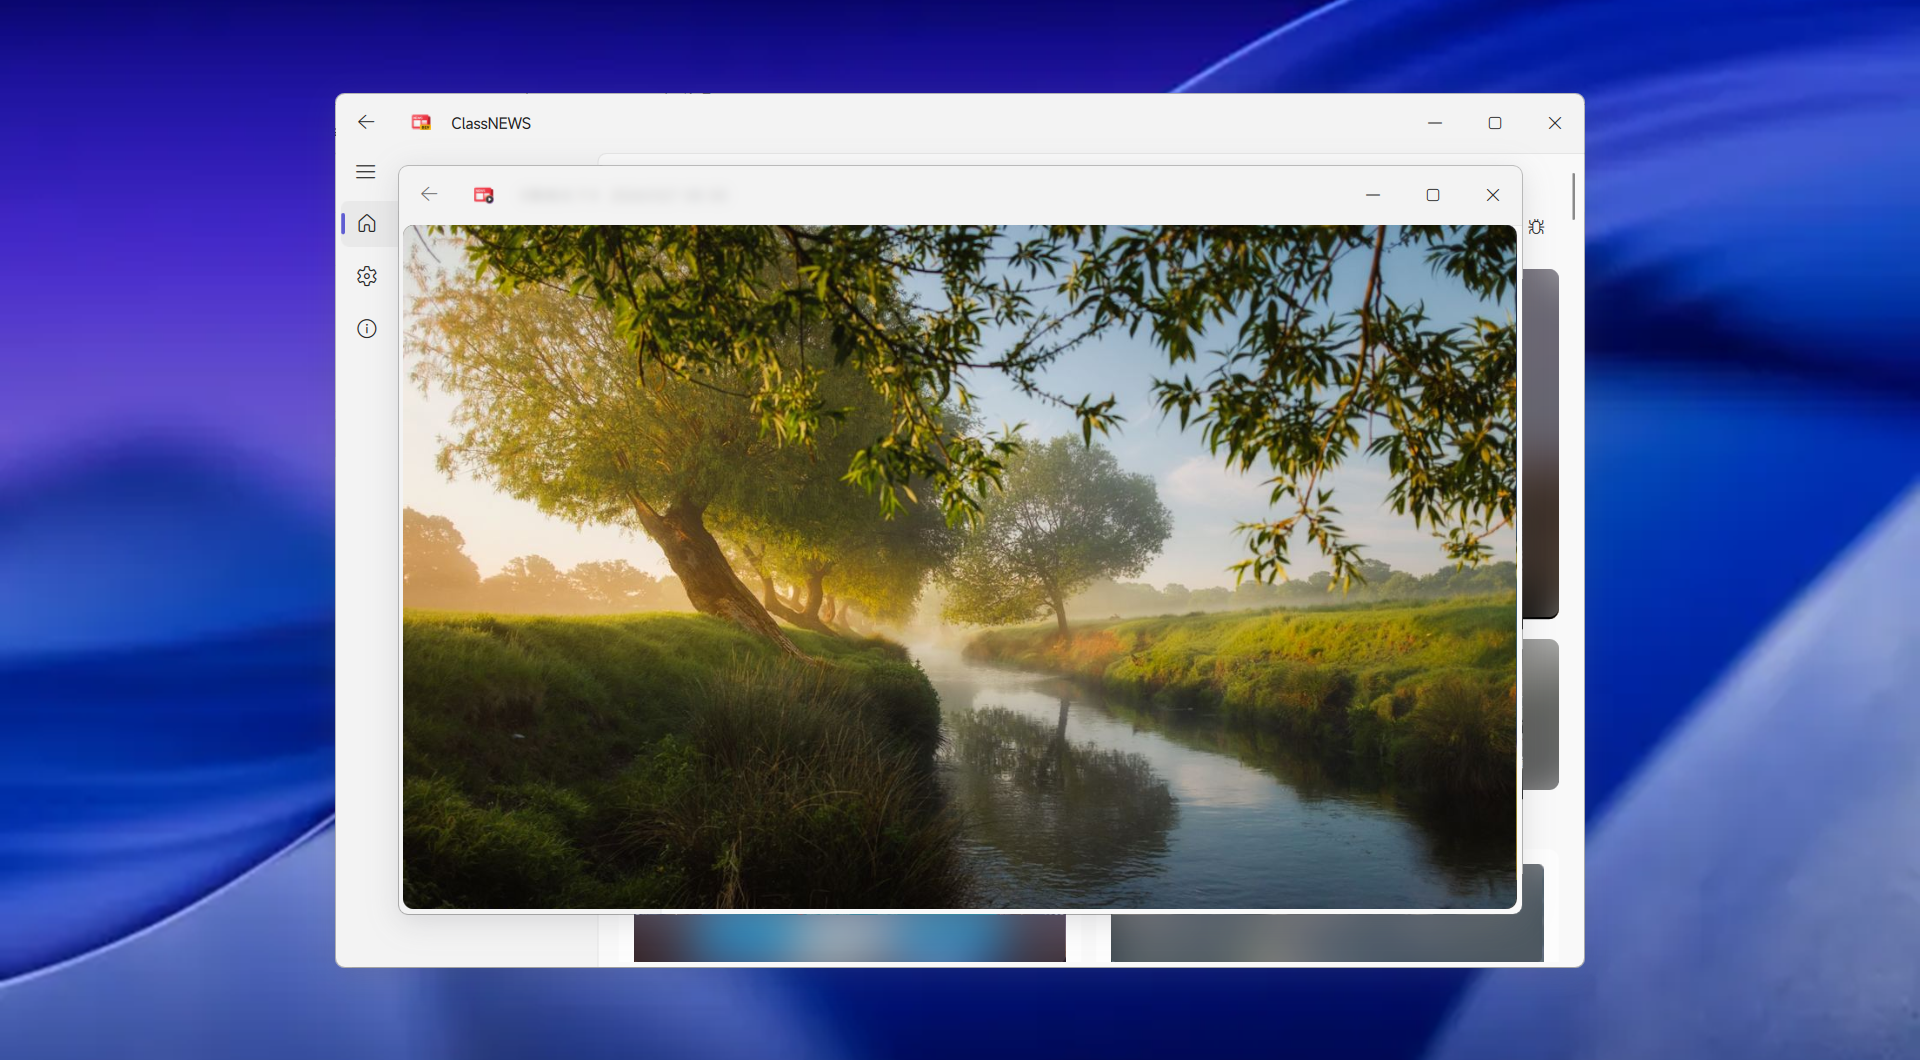Open the Home page in the sidebar
The width and height of the screenshot is (1920, 1060).
[367, 224]
